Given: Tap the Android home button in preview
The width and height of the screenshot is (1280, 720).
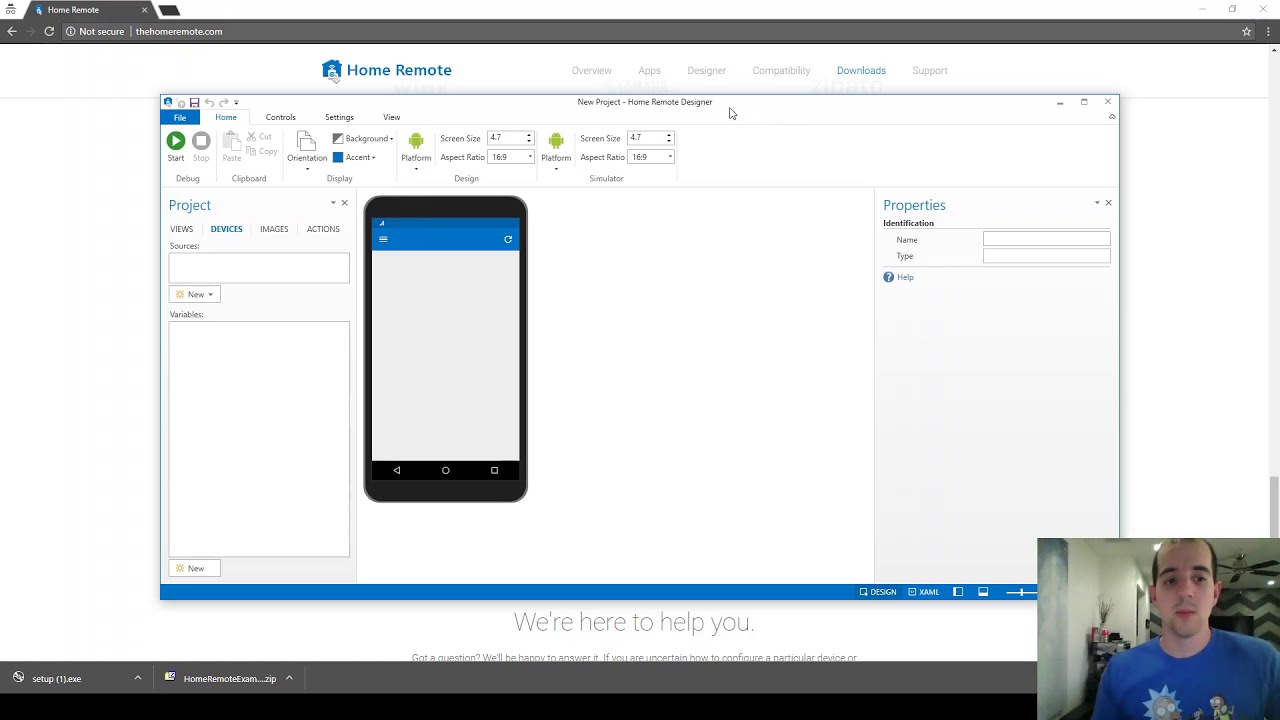Looking at the screenshot, I should 446,470.
